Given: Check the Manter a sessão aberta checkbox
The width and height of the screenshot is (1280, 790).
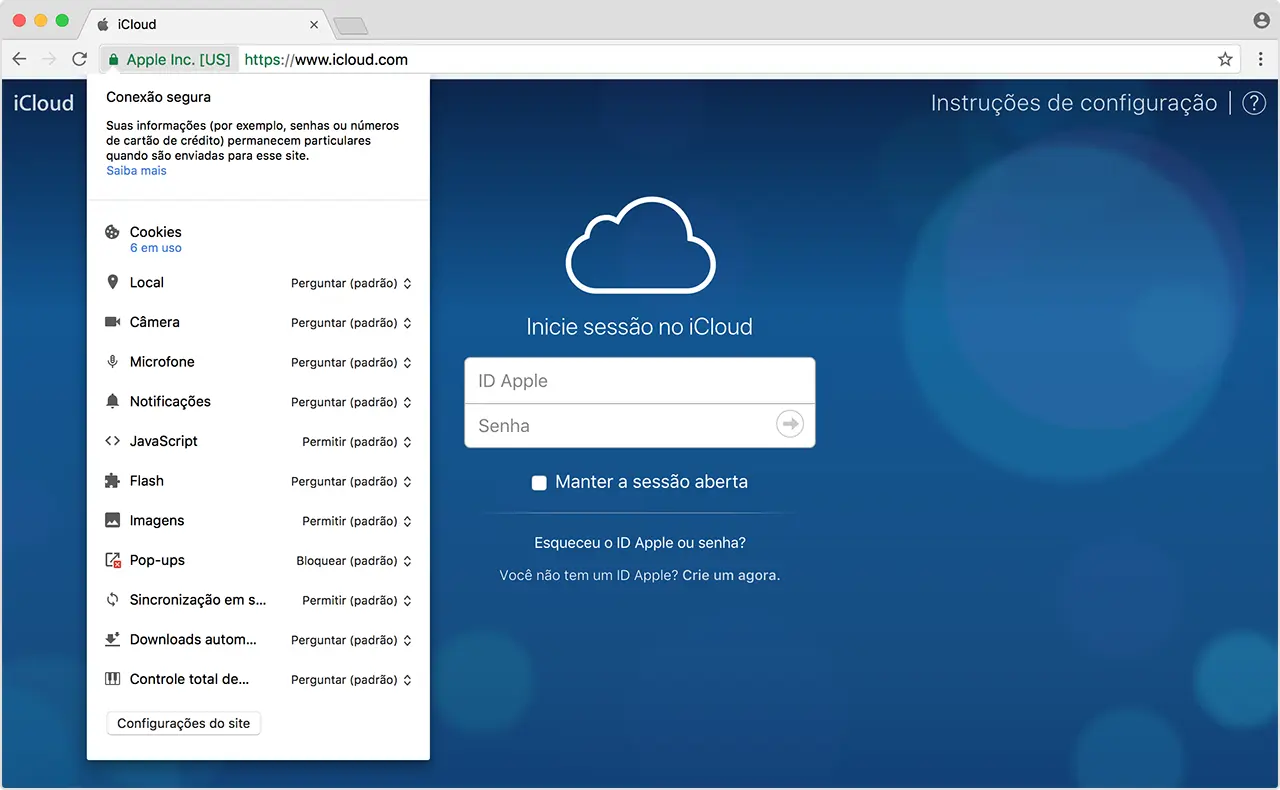Looking at the screenshot, I should [x=539, y=483].
